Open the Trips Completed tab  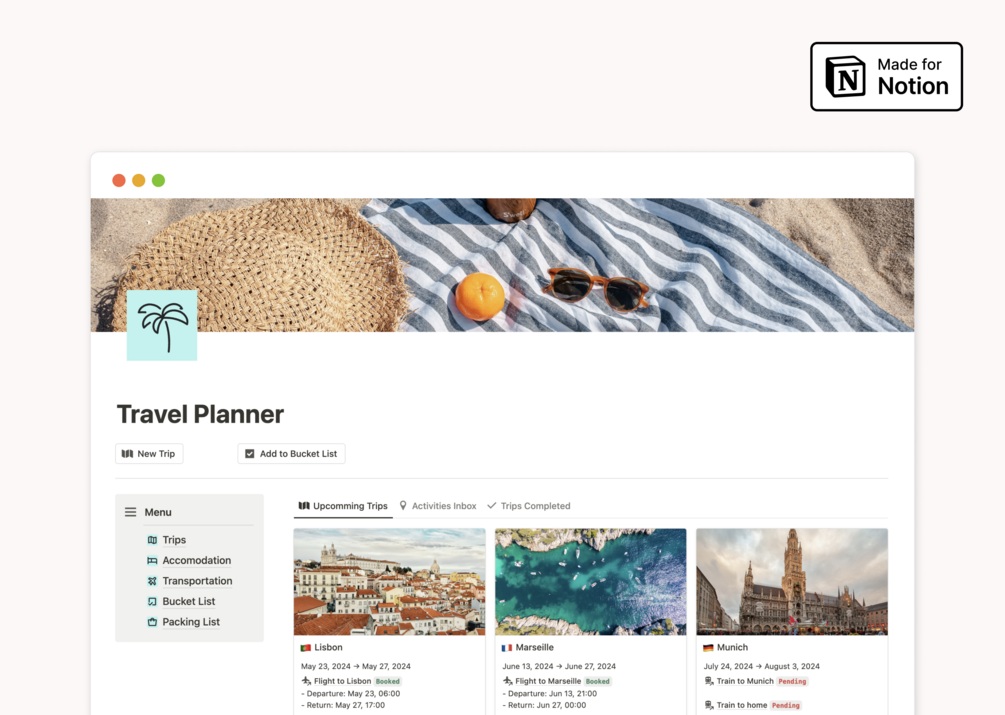[x=529, y=505]
